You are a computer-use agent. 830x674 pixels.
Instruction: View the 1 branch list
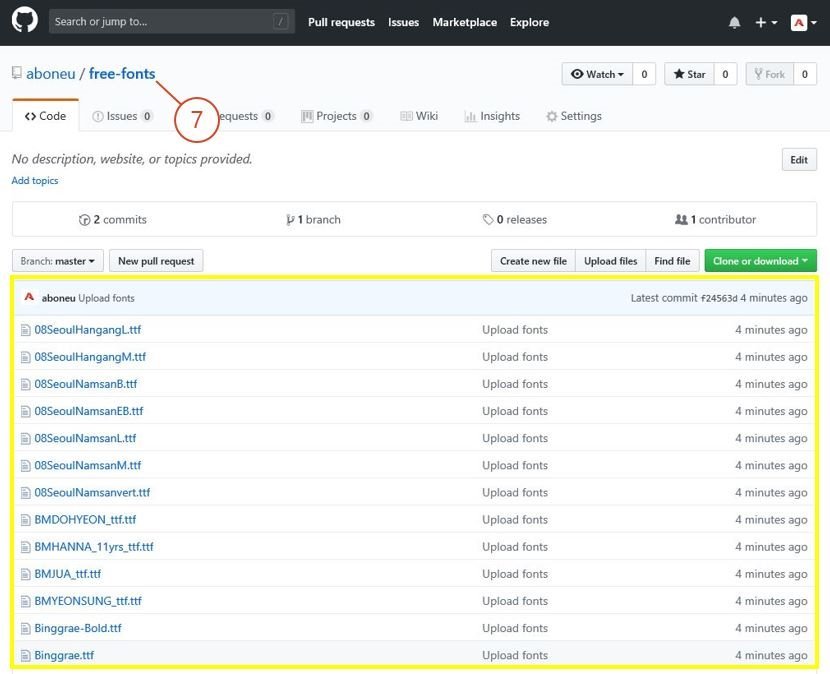pos(313,220)
